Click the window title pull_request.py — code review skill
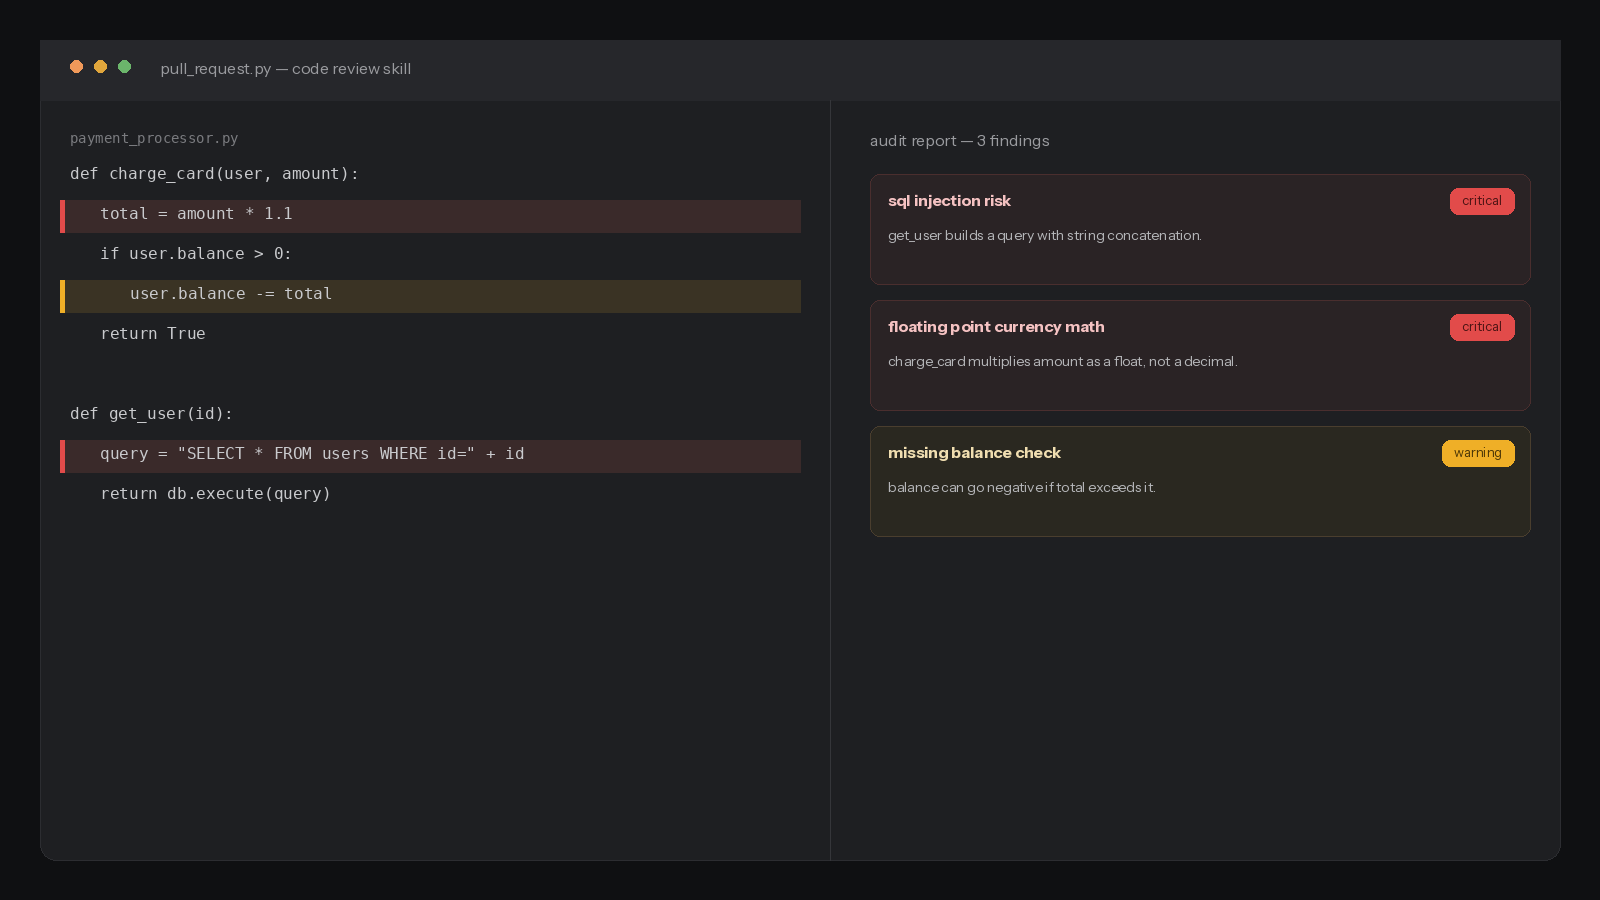 pyautogui.click(x=286, y=69)
